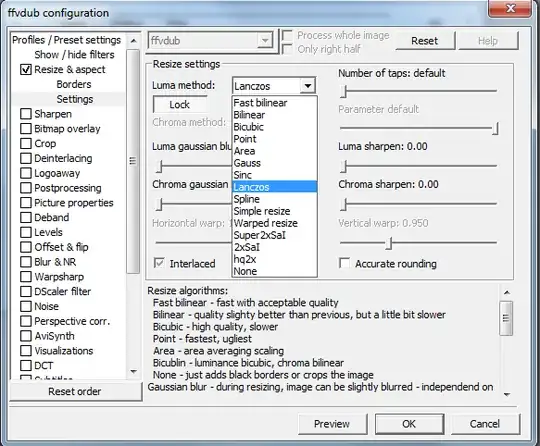Click the help text scrollbar thumb
The width and height of the screenshot is (540, 446).
[506, 318]
